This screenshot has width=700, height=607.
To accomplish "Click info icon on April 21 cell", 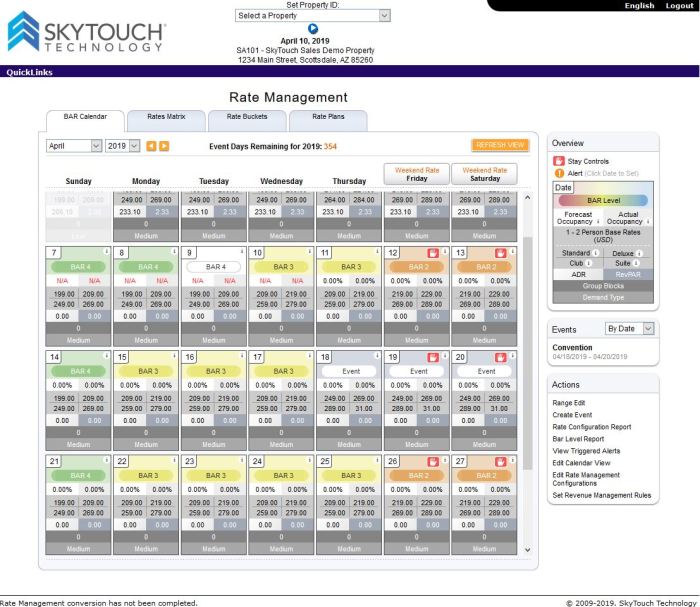I will coord(107,460).
